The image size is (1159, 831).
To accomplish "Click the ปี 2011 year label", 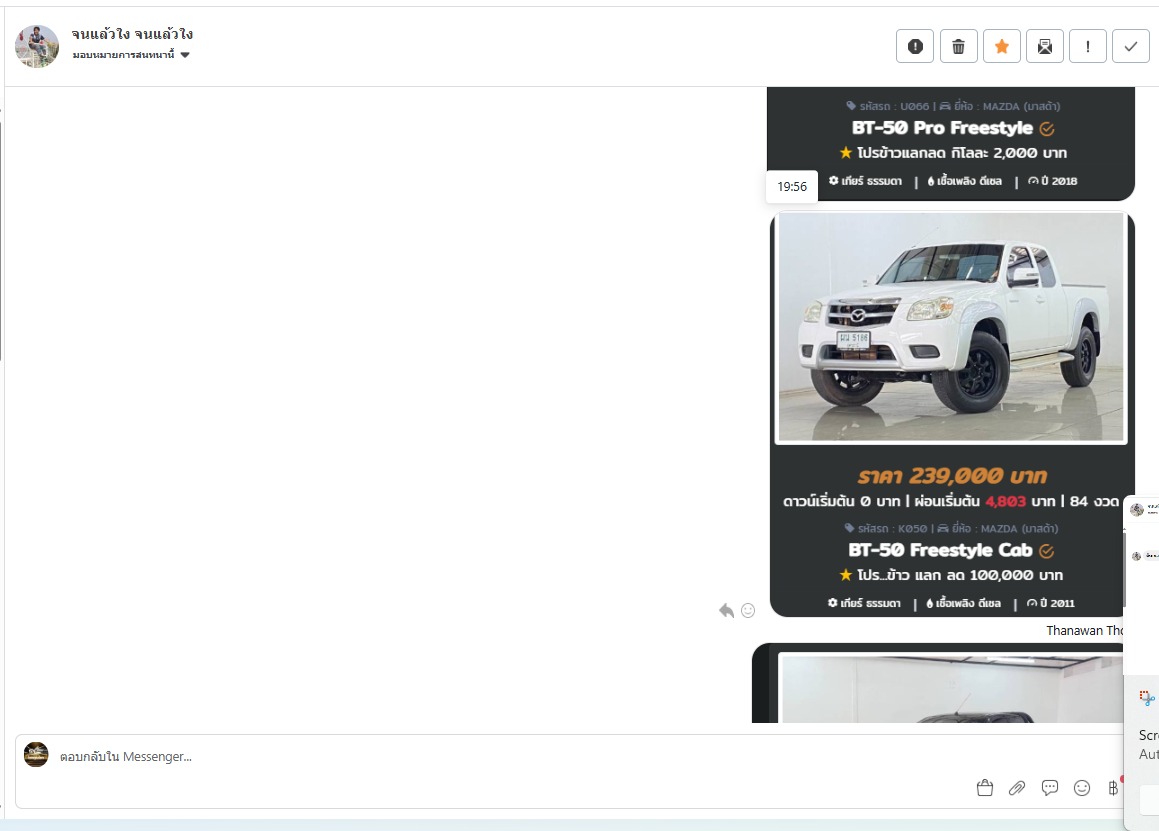I will tap(1051, 603).
